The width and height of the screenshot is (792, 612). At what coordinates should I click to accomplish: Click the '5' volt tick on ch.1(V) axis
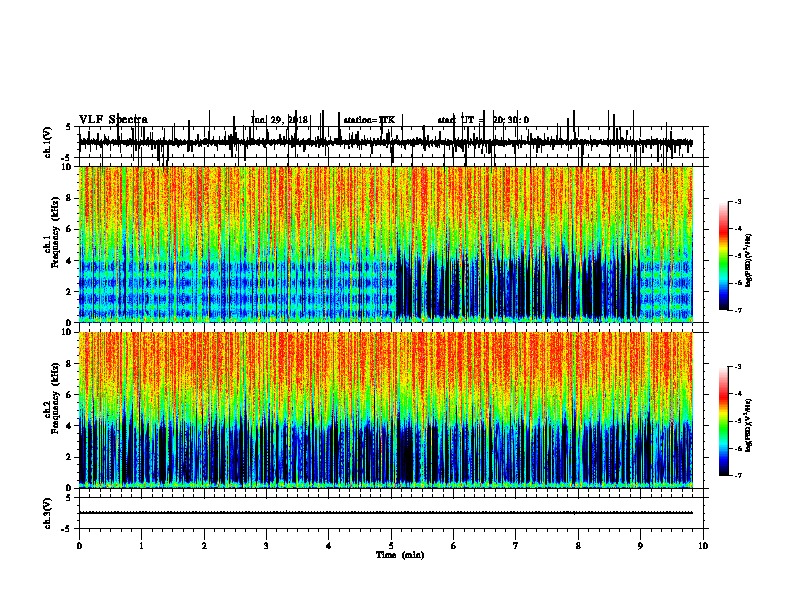pyautogui.click(x=68, y=127)
